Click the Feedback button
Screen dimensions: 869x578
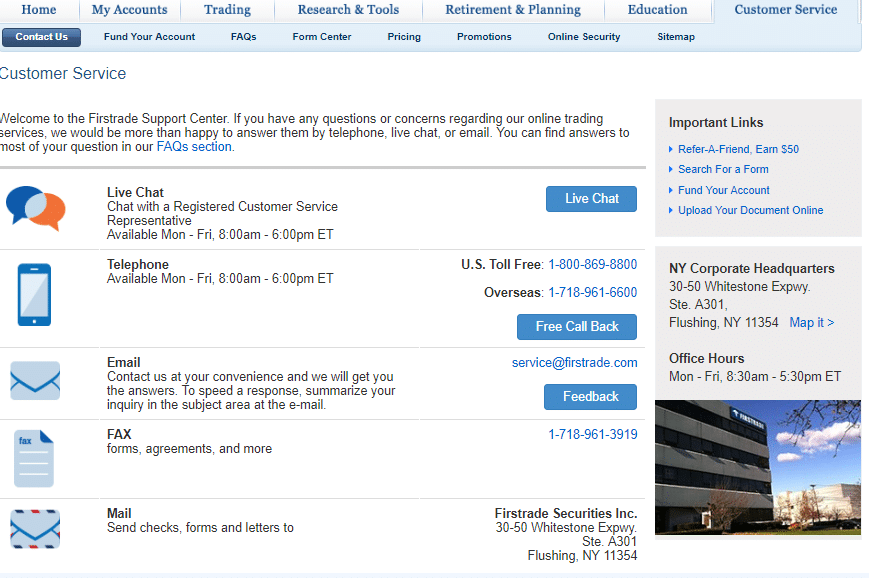(x=590, y=397)
